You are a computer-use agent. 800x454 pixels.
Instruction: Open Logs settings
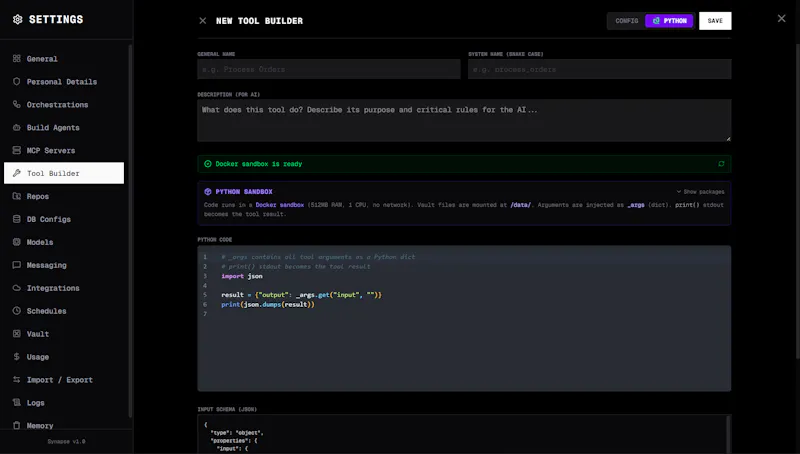[64, 402]
